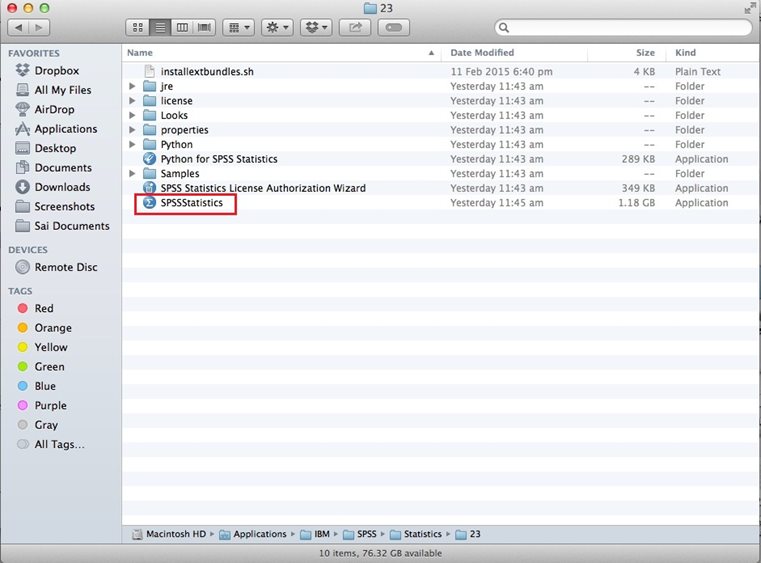Switch to column view in toolbar
This screenshot has height=563, width=761.
click(182, 27)
